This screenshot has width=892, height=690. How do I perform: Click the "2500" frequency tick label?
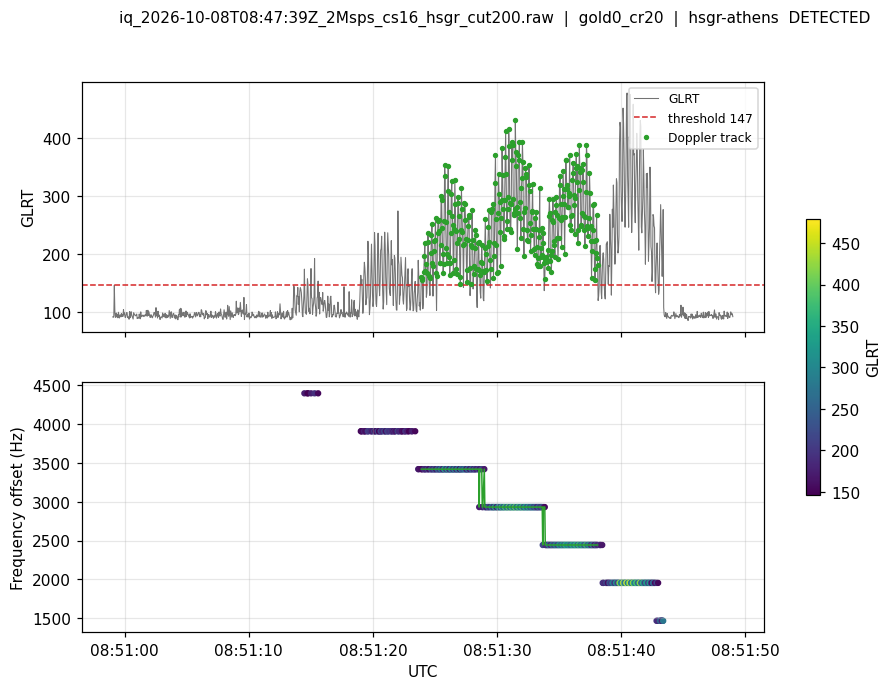(52, 542)
